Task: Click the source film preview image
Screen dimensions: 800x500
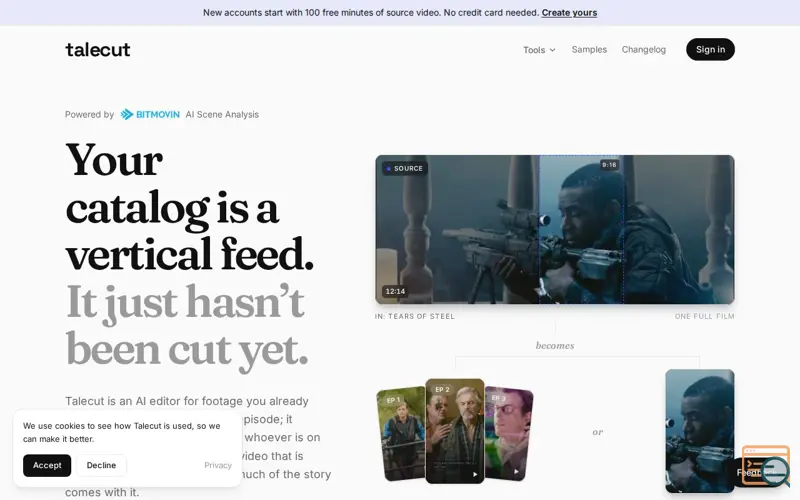Action: pos(555,230)
